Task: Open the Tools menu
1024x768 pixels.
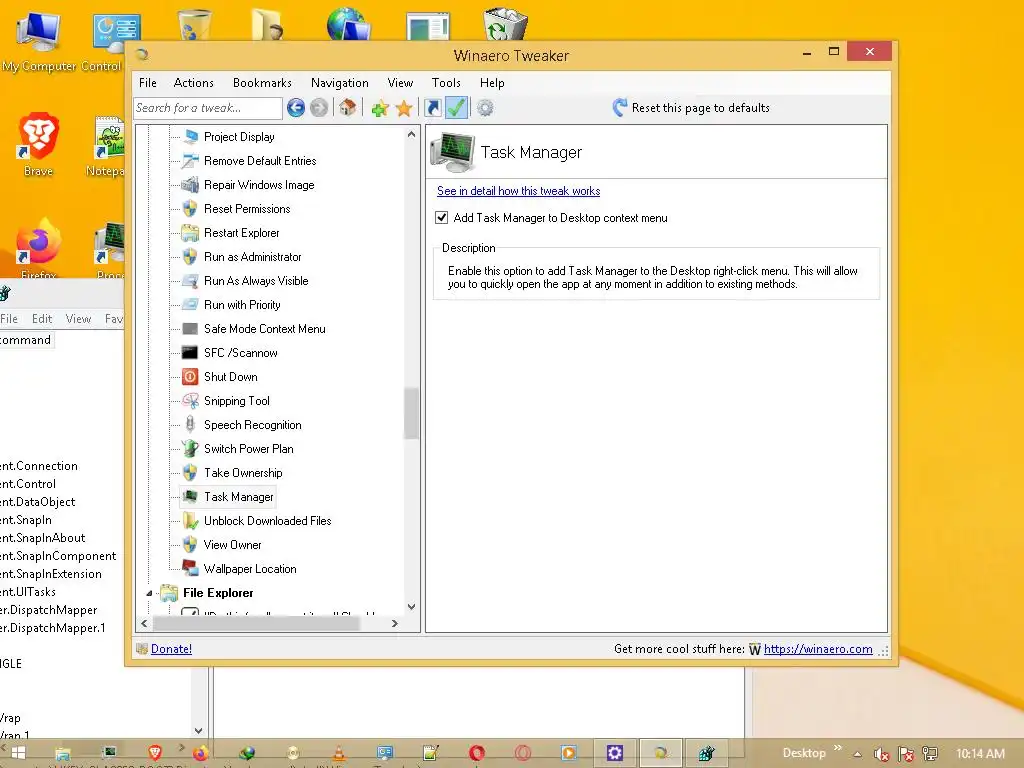Action: [x=446, y=83]
